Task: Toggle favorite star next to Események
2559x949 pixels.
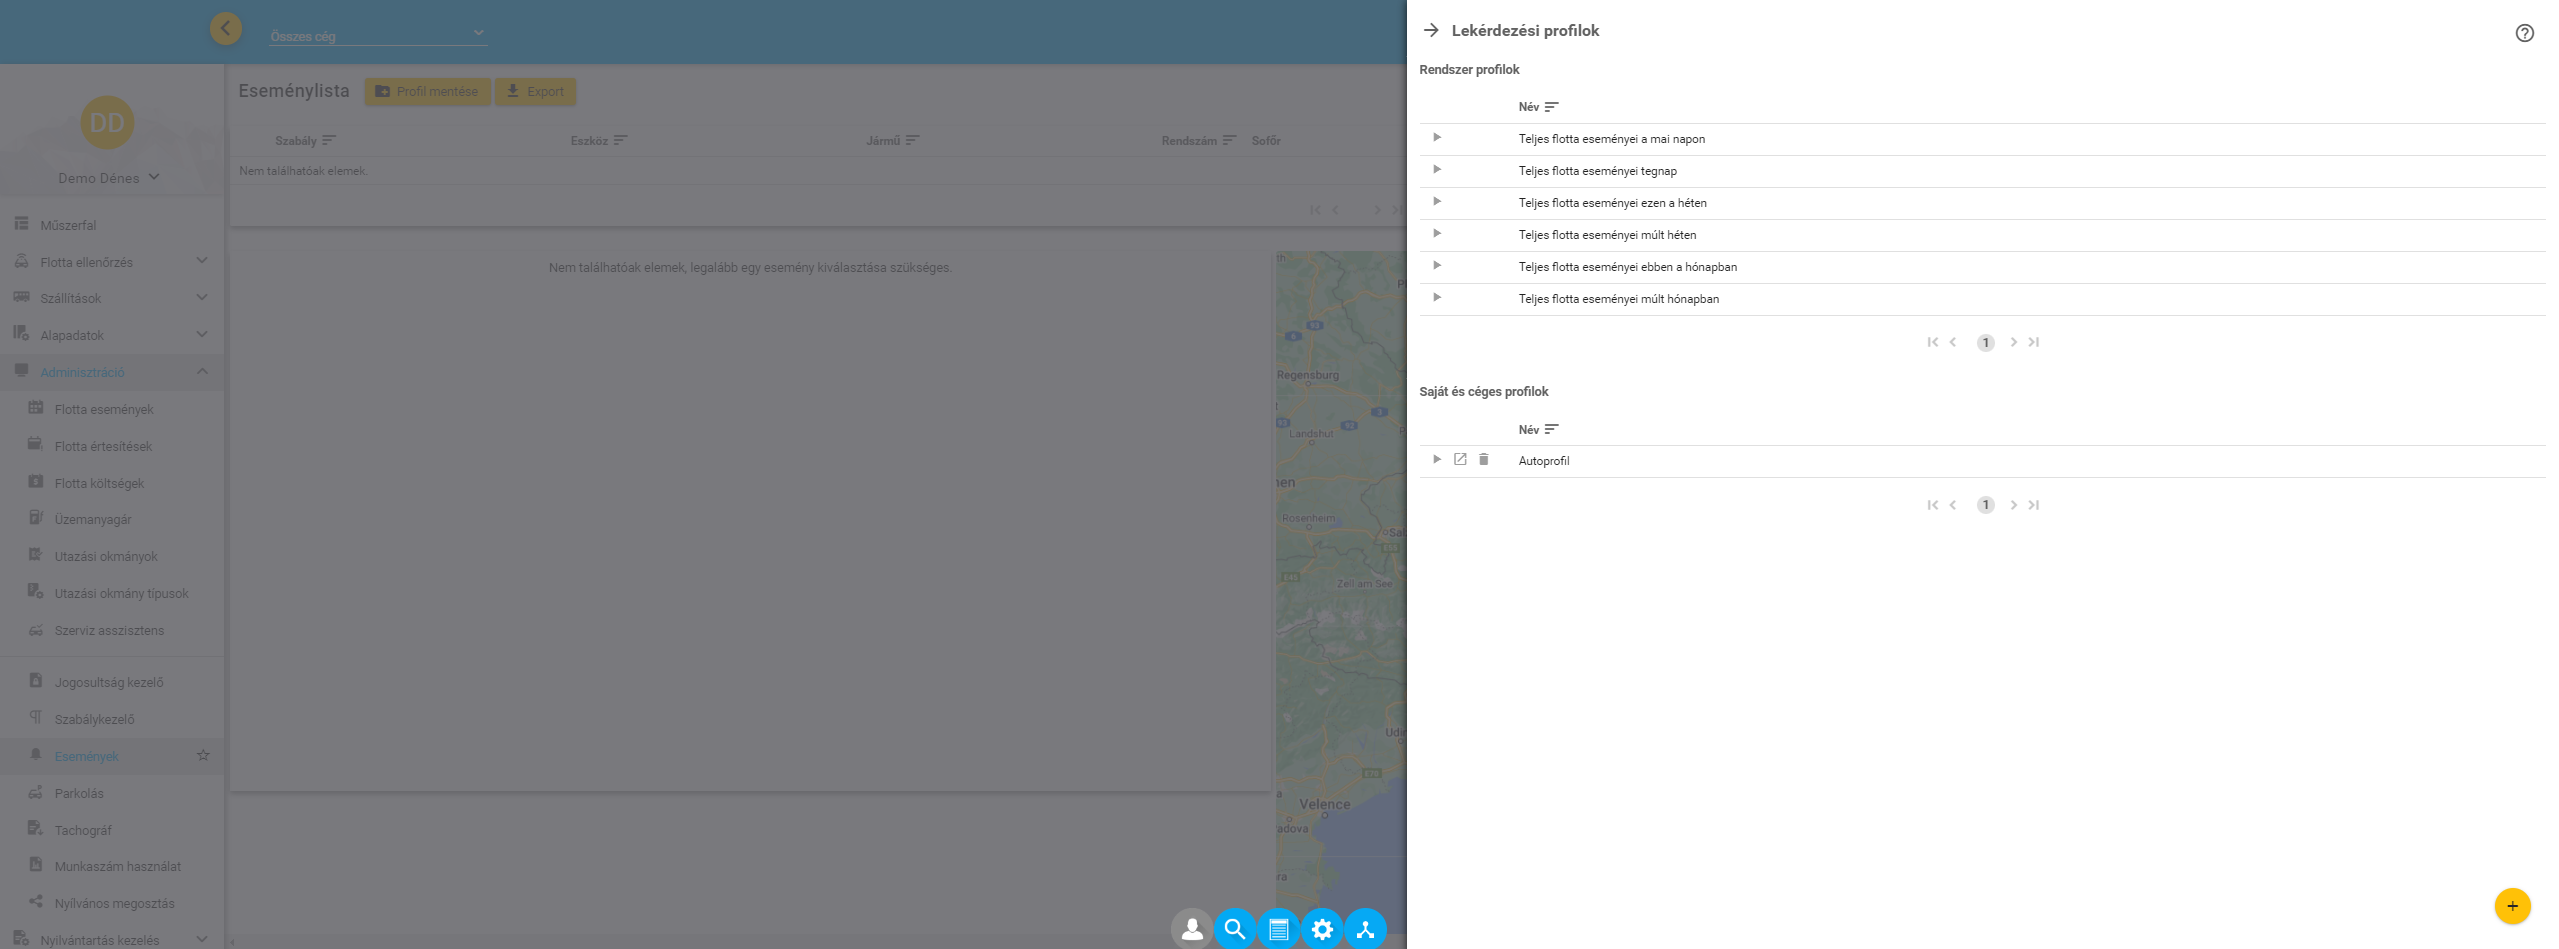Action: [203, 756]
